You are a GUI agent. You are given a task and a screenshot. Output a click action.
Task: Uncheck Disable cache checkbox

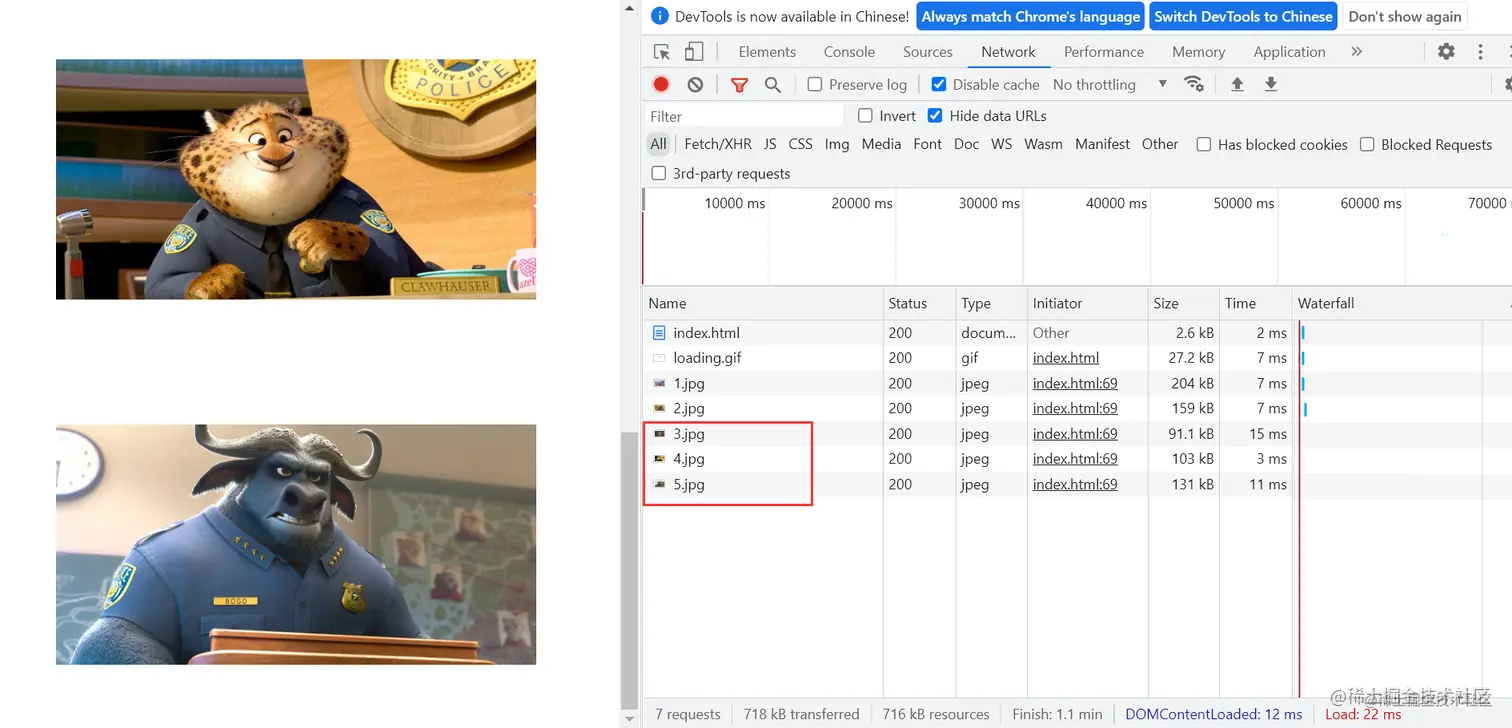(938, 85)
